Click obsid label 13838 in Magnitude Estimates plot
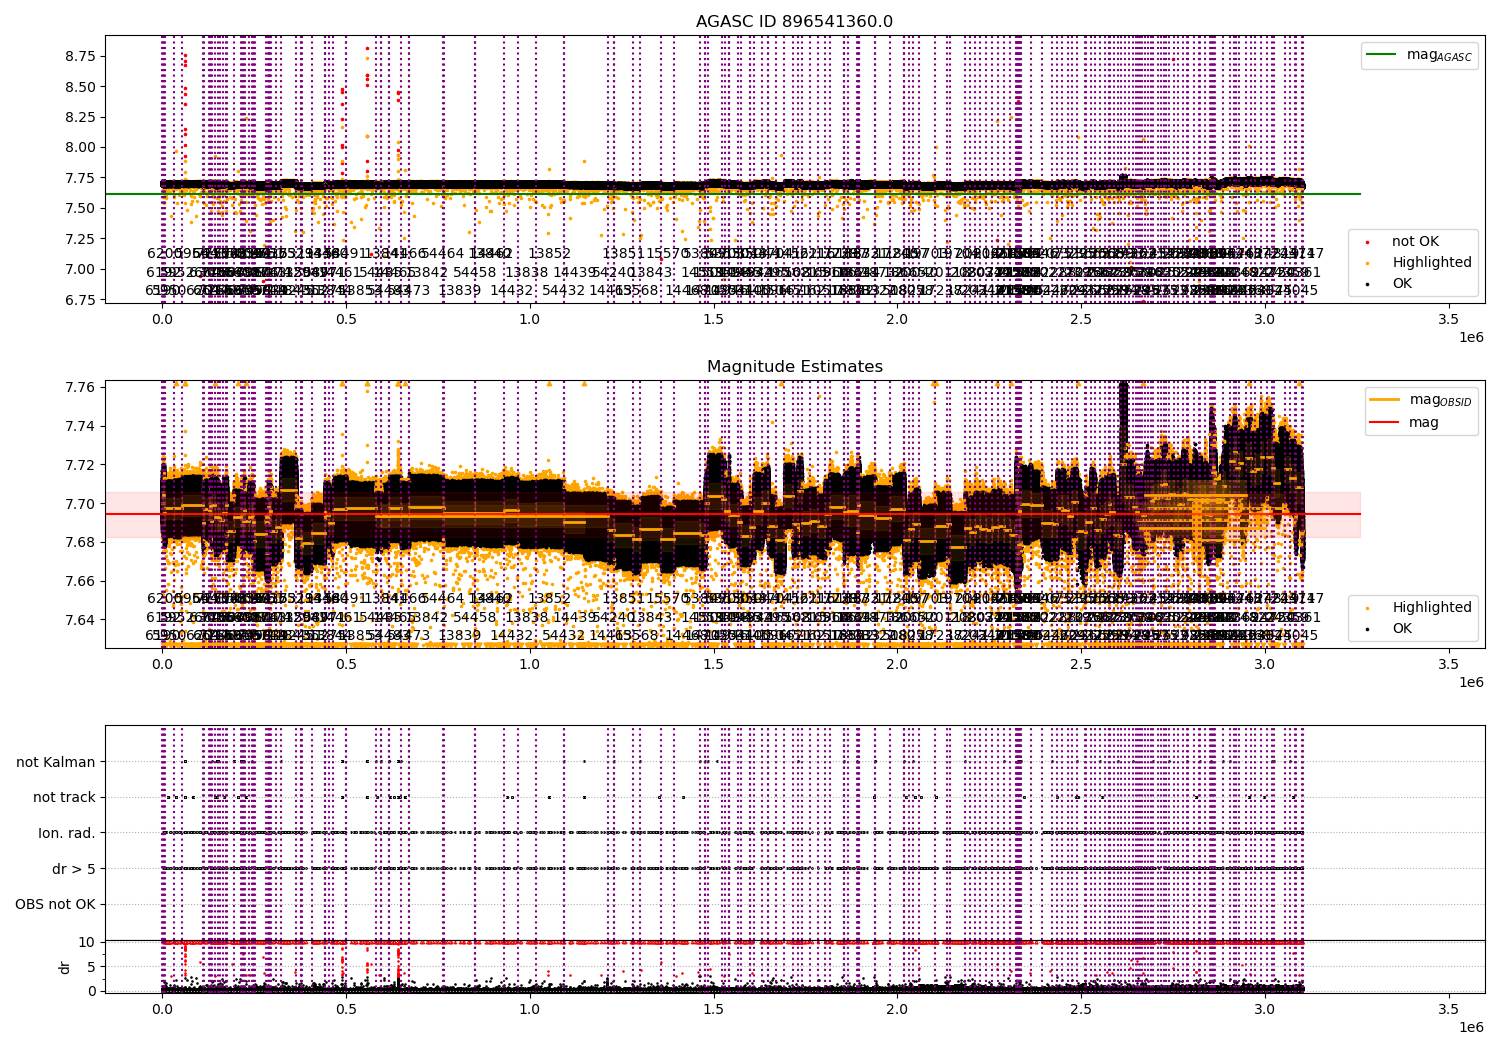This screenshot has height=1050, width=1500. [x=527, y=617]
